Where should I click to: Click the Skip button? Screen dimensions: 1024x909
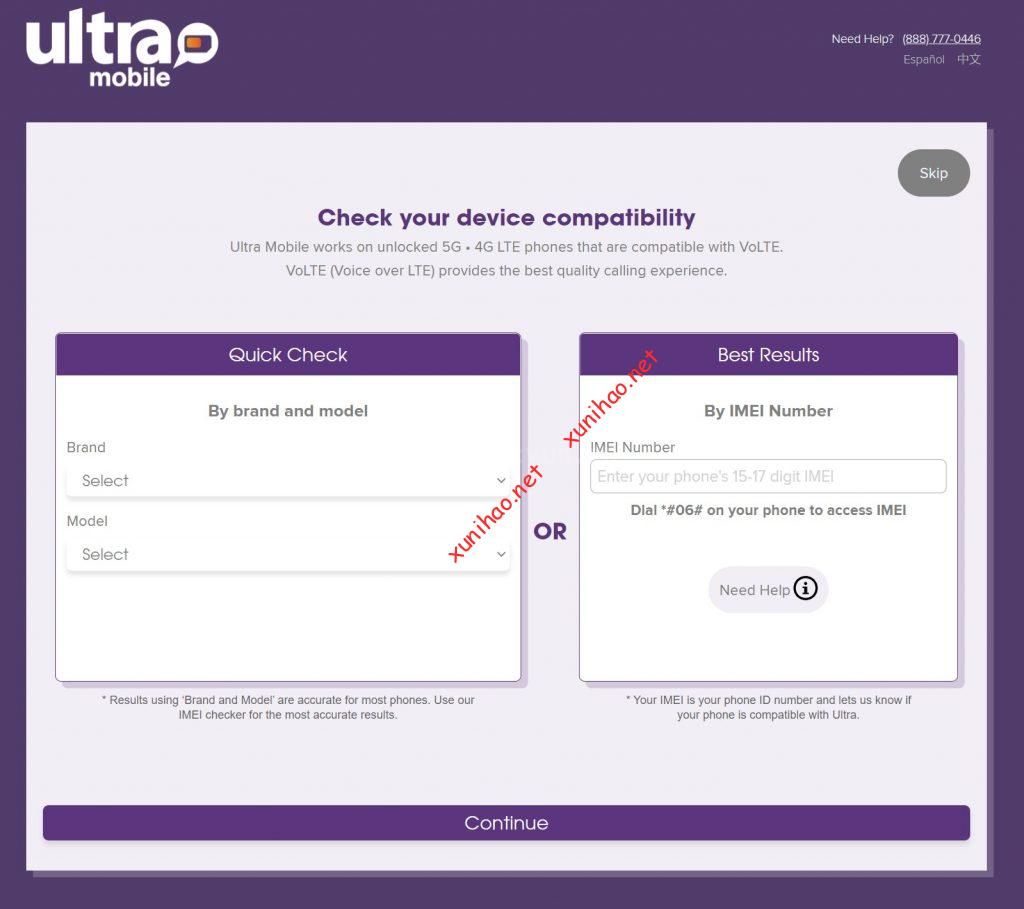(933, 173)
